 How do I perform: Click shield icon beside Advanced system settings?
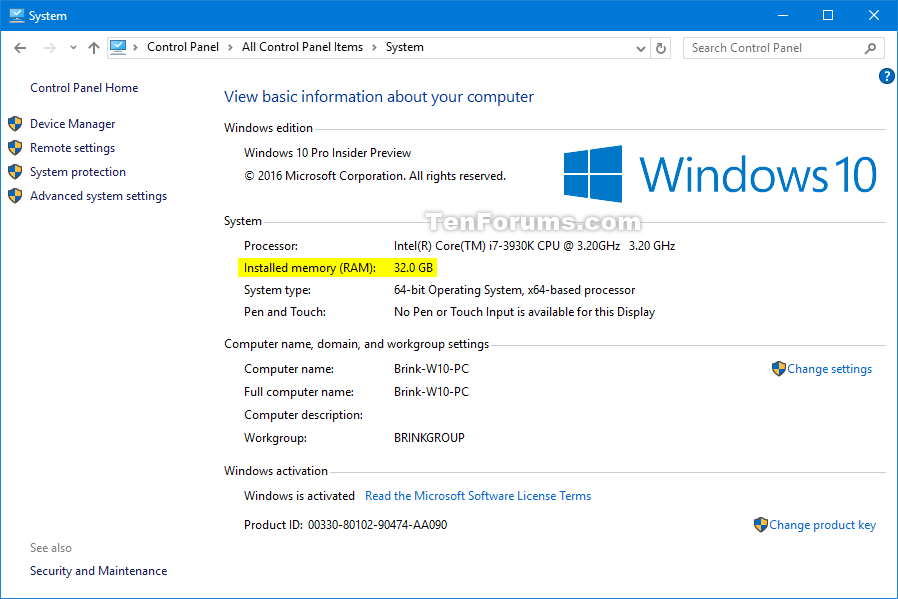[15, 196]
